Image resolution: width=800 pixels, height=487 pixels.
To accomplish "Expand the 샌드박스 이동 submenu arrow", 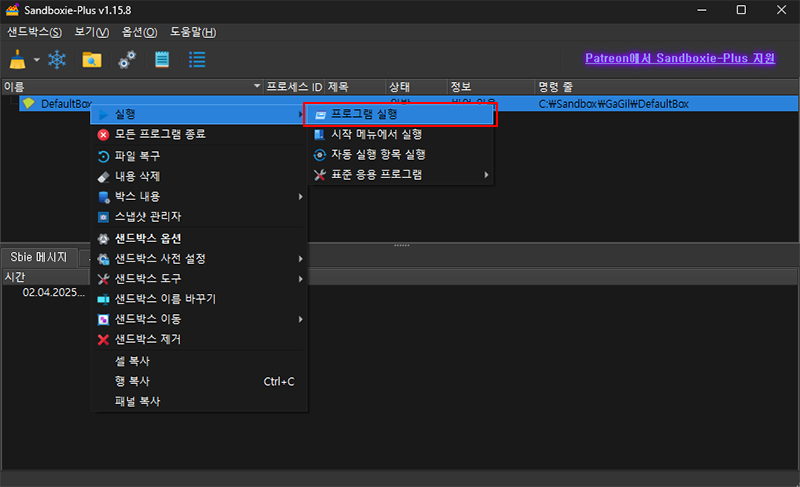I will tap(301, 319).
